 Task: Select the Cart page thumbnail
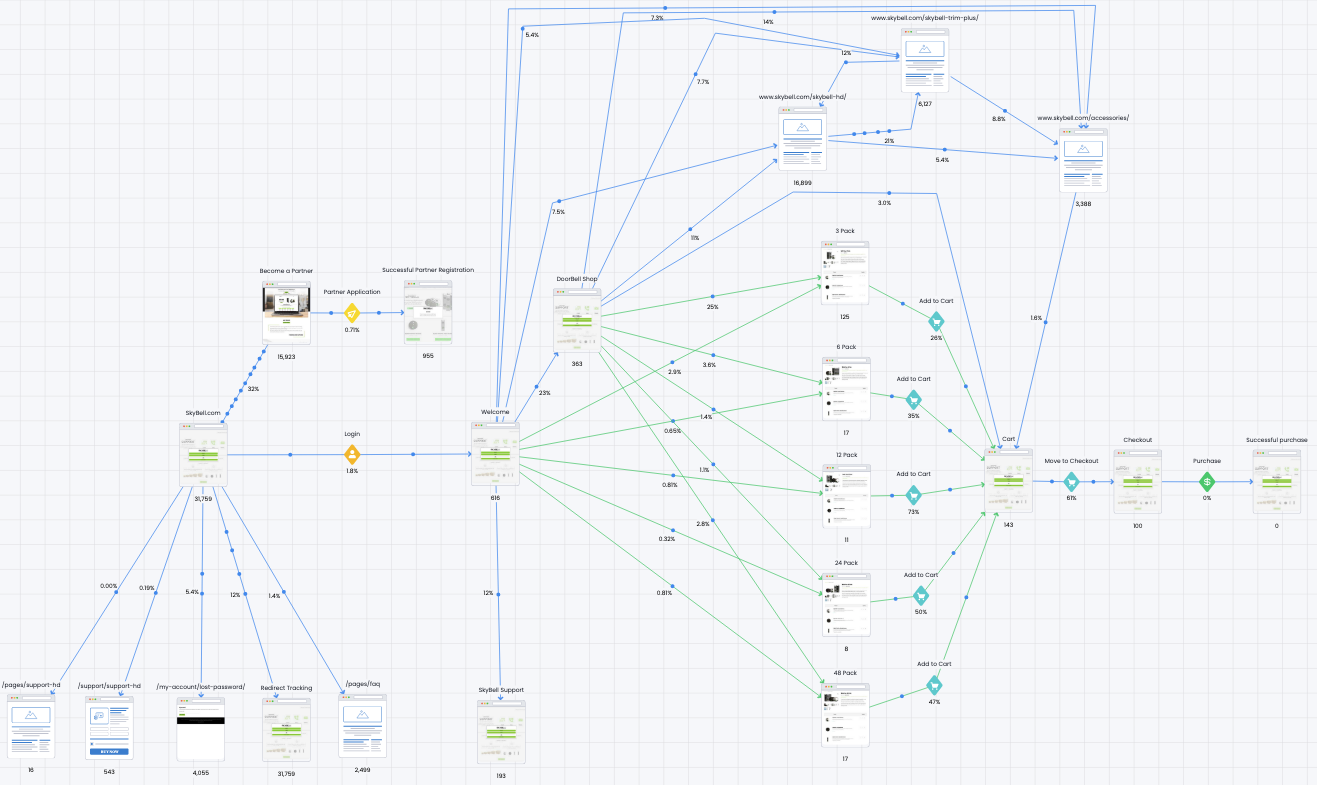(1008, 481)
